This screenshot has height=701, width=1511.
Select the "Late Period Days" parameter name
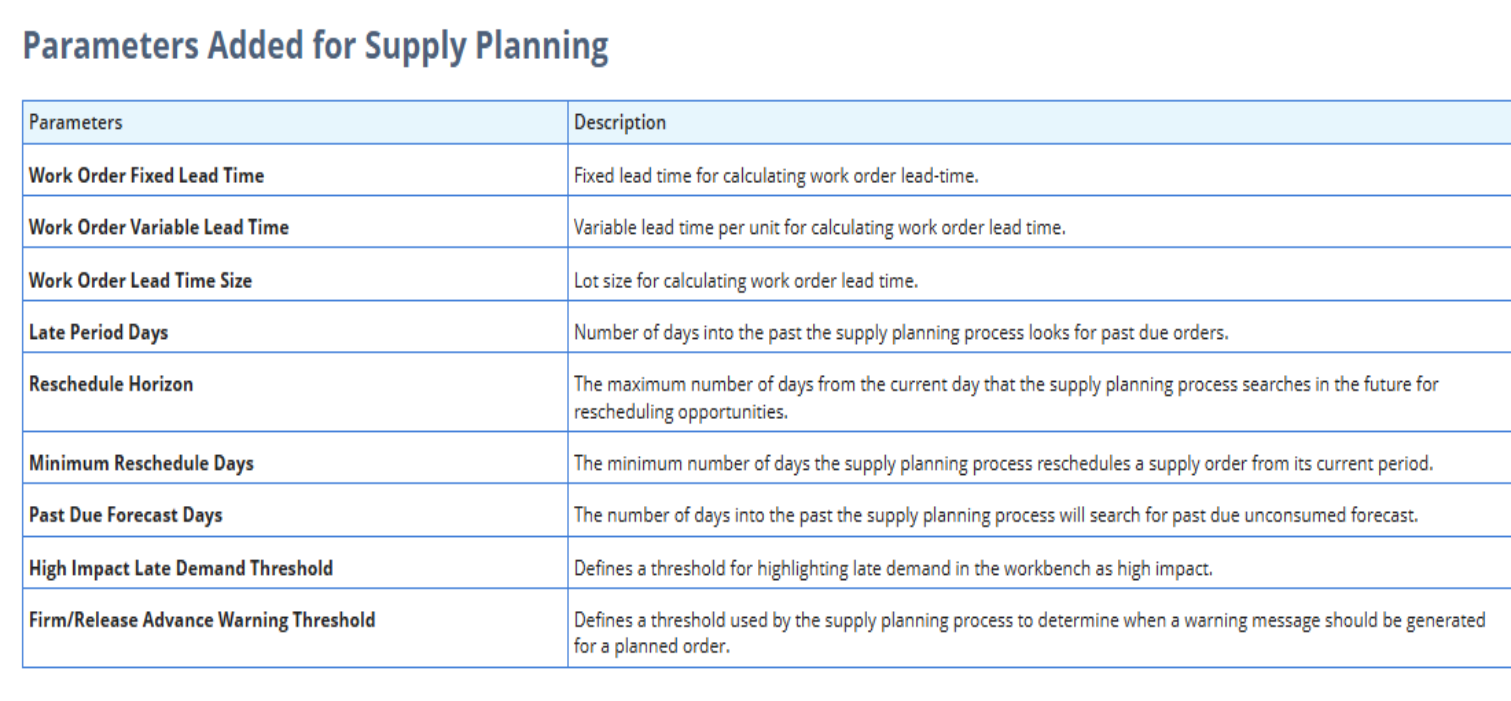click(98, 332)
